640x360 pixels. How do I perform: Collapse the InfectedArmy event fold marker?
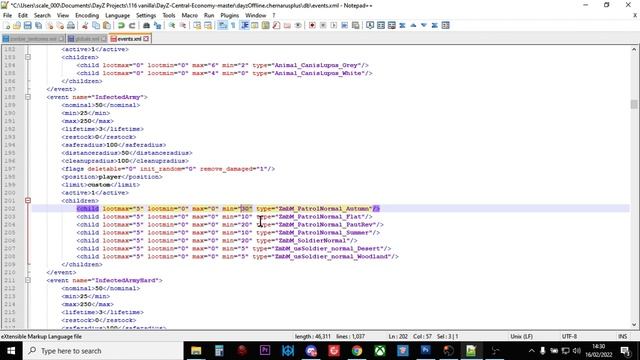pos(28,97)
